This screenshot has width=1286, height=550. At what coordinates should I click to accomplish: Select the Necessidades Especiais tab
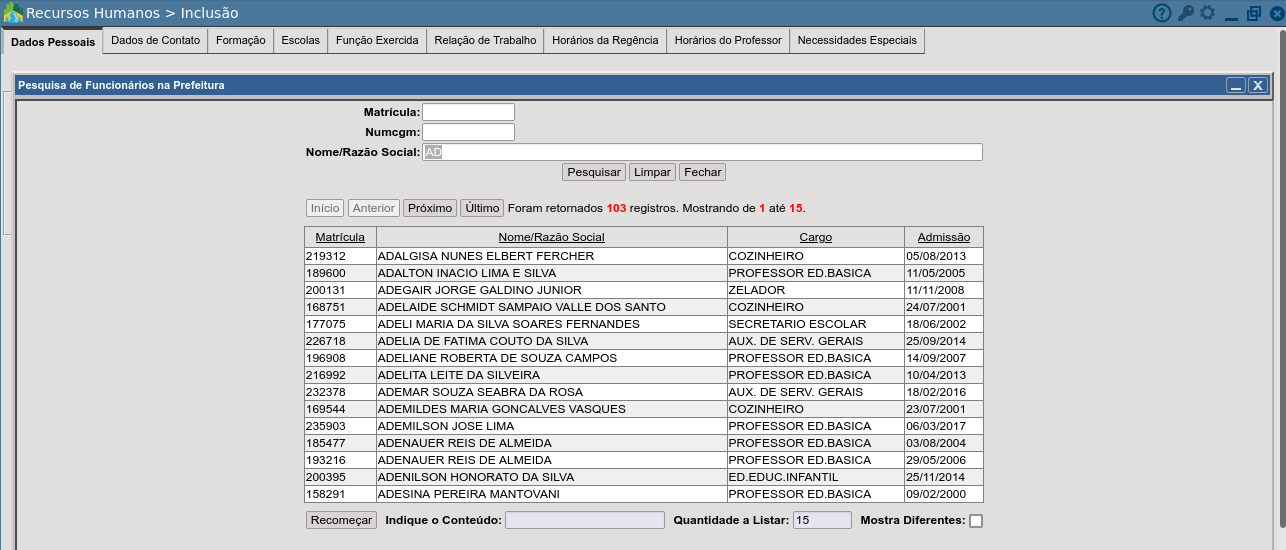(856, 40)
